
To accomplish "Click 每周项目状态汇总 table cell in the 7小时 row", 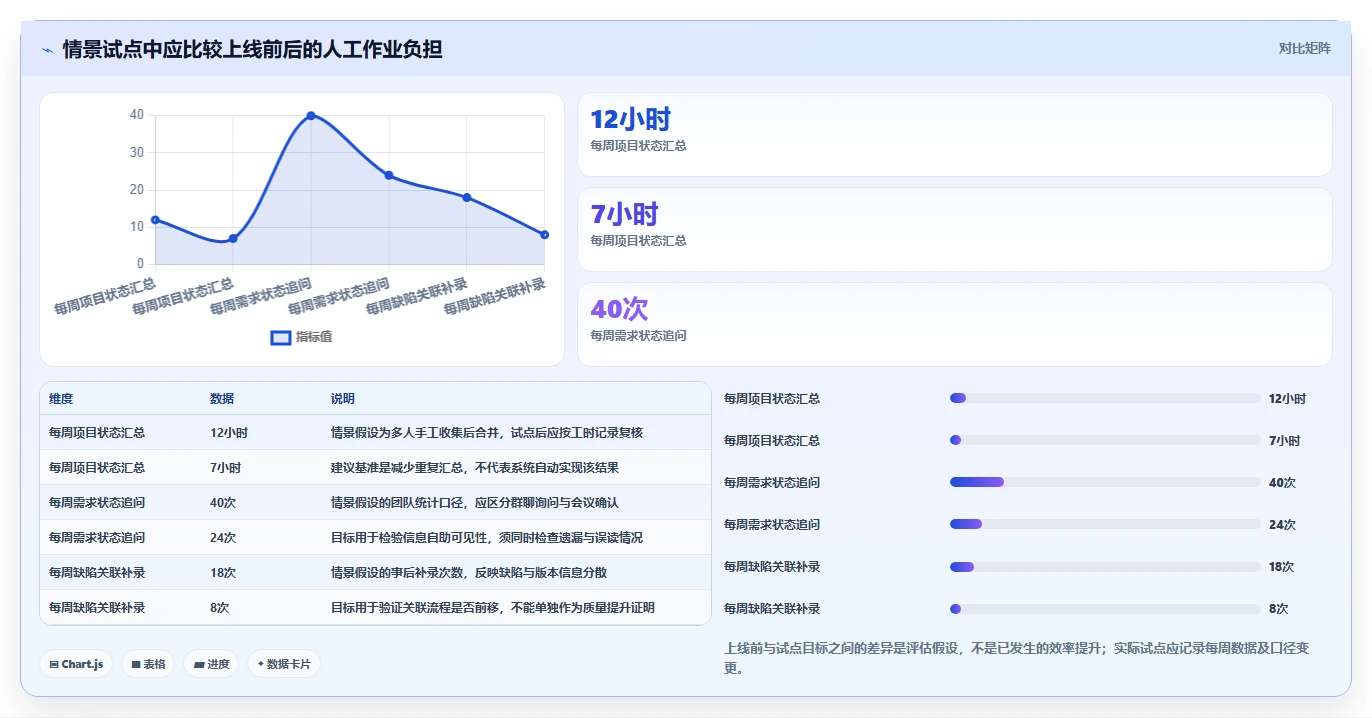I will pos(97,468).
